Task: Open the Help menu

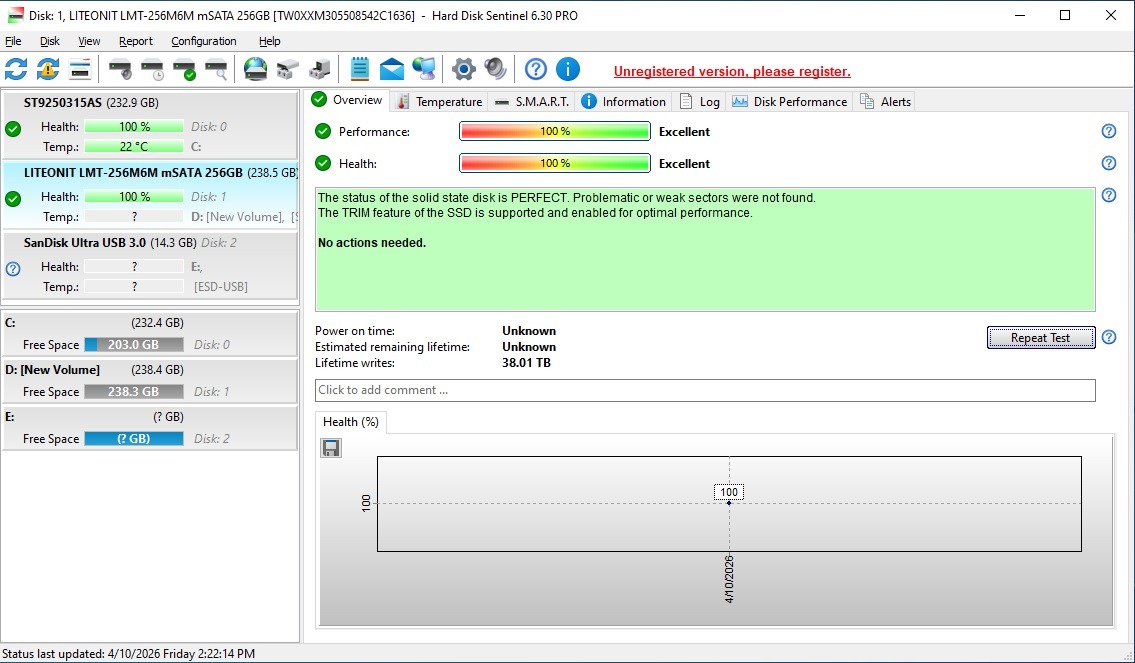Action: point(269,41)
